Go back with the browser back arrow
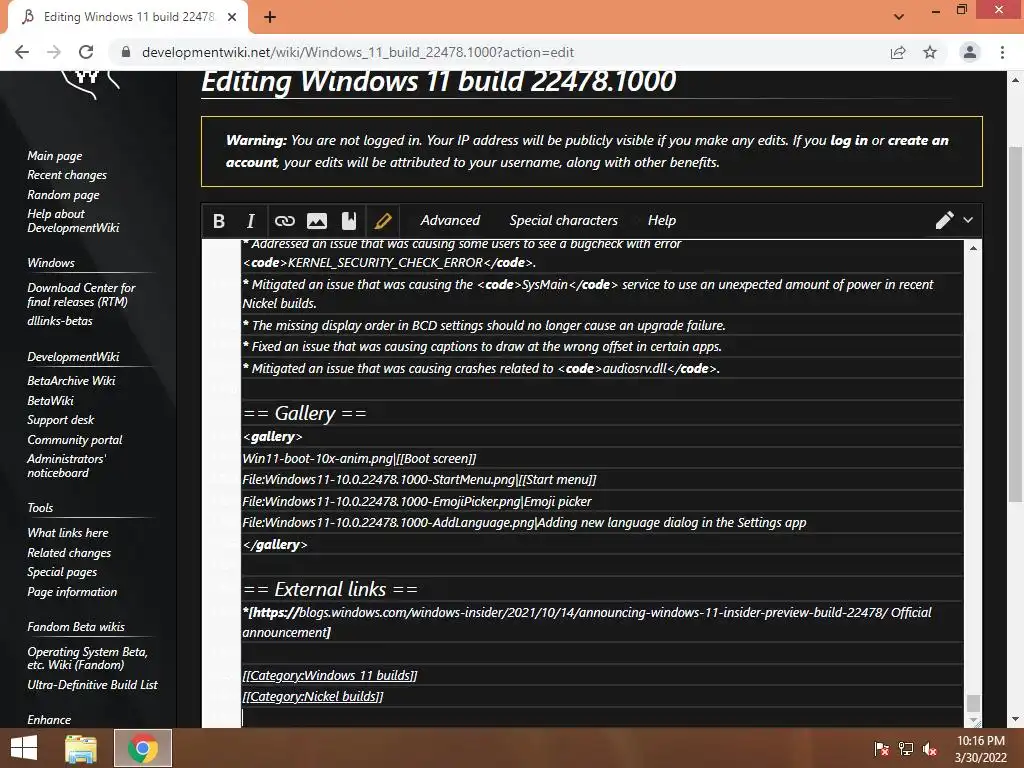The width and height of the screenshot is (1024, 768). point(22,52)
